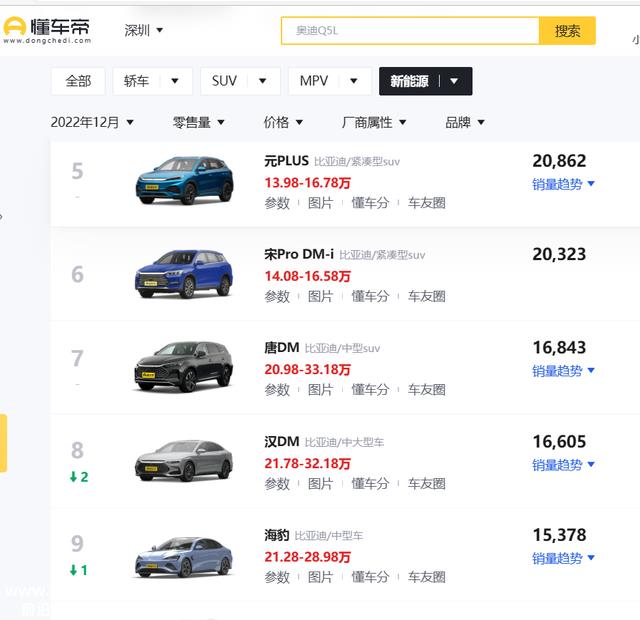This screenshot has height=620, width=640.
Task: View 懂车分 for 海豹
Action: pos(370,577)
